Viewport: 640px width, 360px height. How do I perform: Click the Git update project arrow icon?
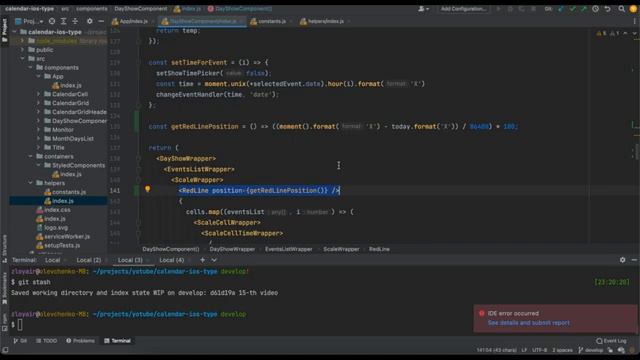561,9
